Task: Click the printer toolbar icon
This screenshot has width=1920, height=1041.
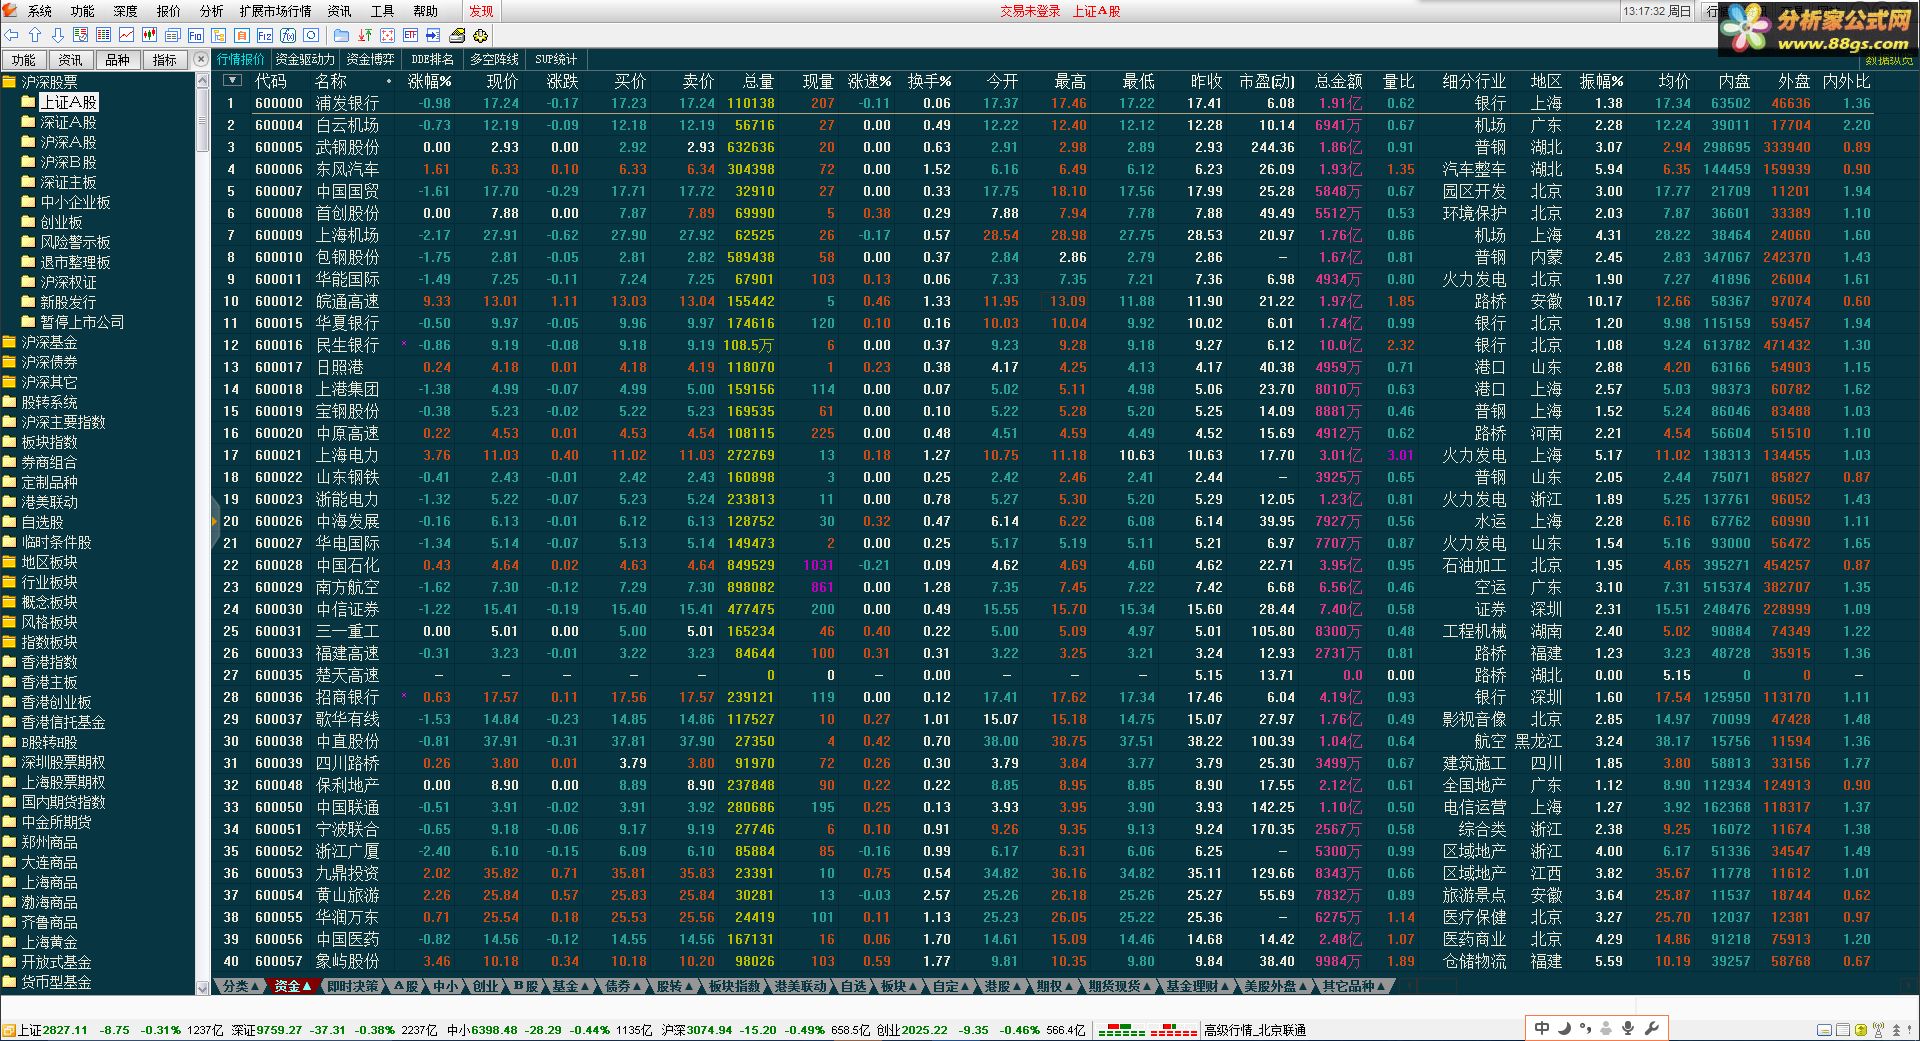Action: coord(457,35)
